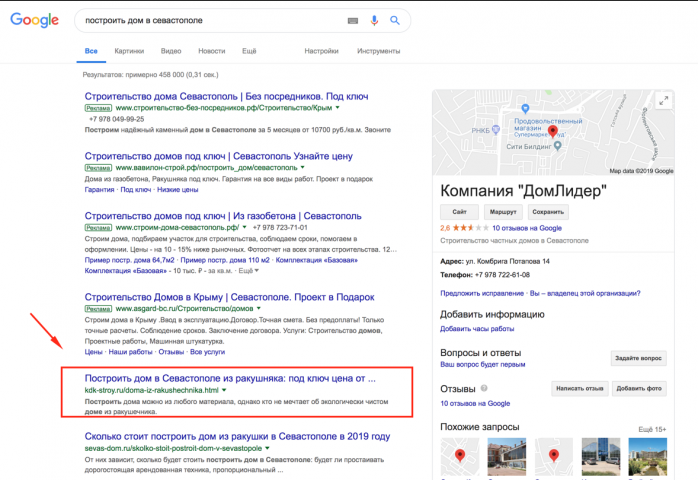698x480 pixels.
Task: Open the Ещё tab menu
Action: click(249, 51)
